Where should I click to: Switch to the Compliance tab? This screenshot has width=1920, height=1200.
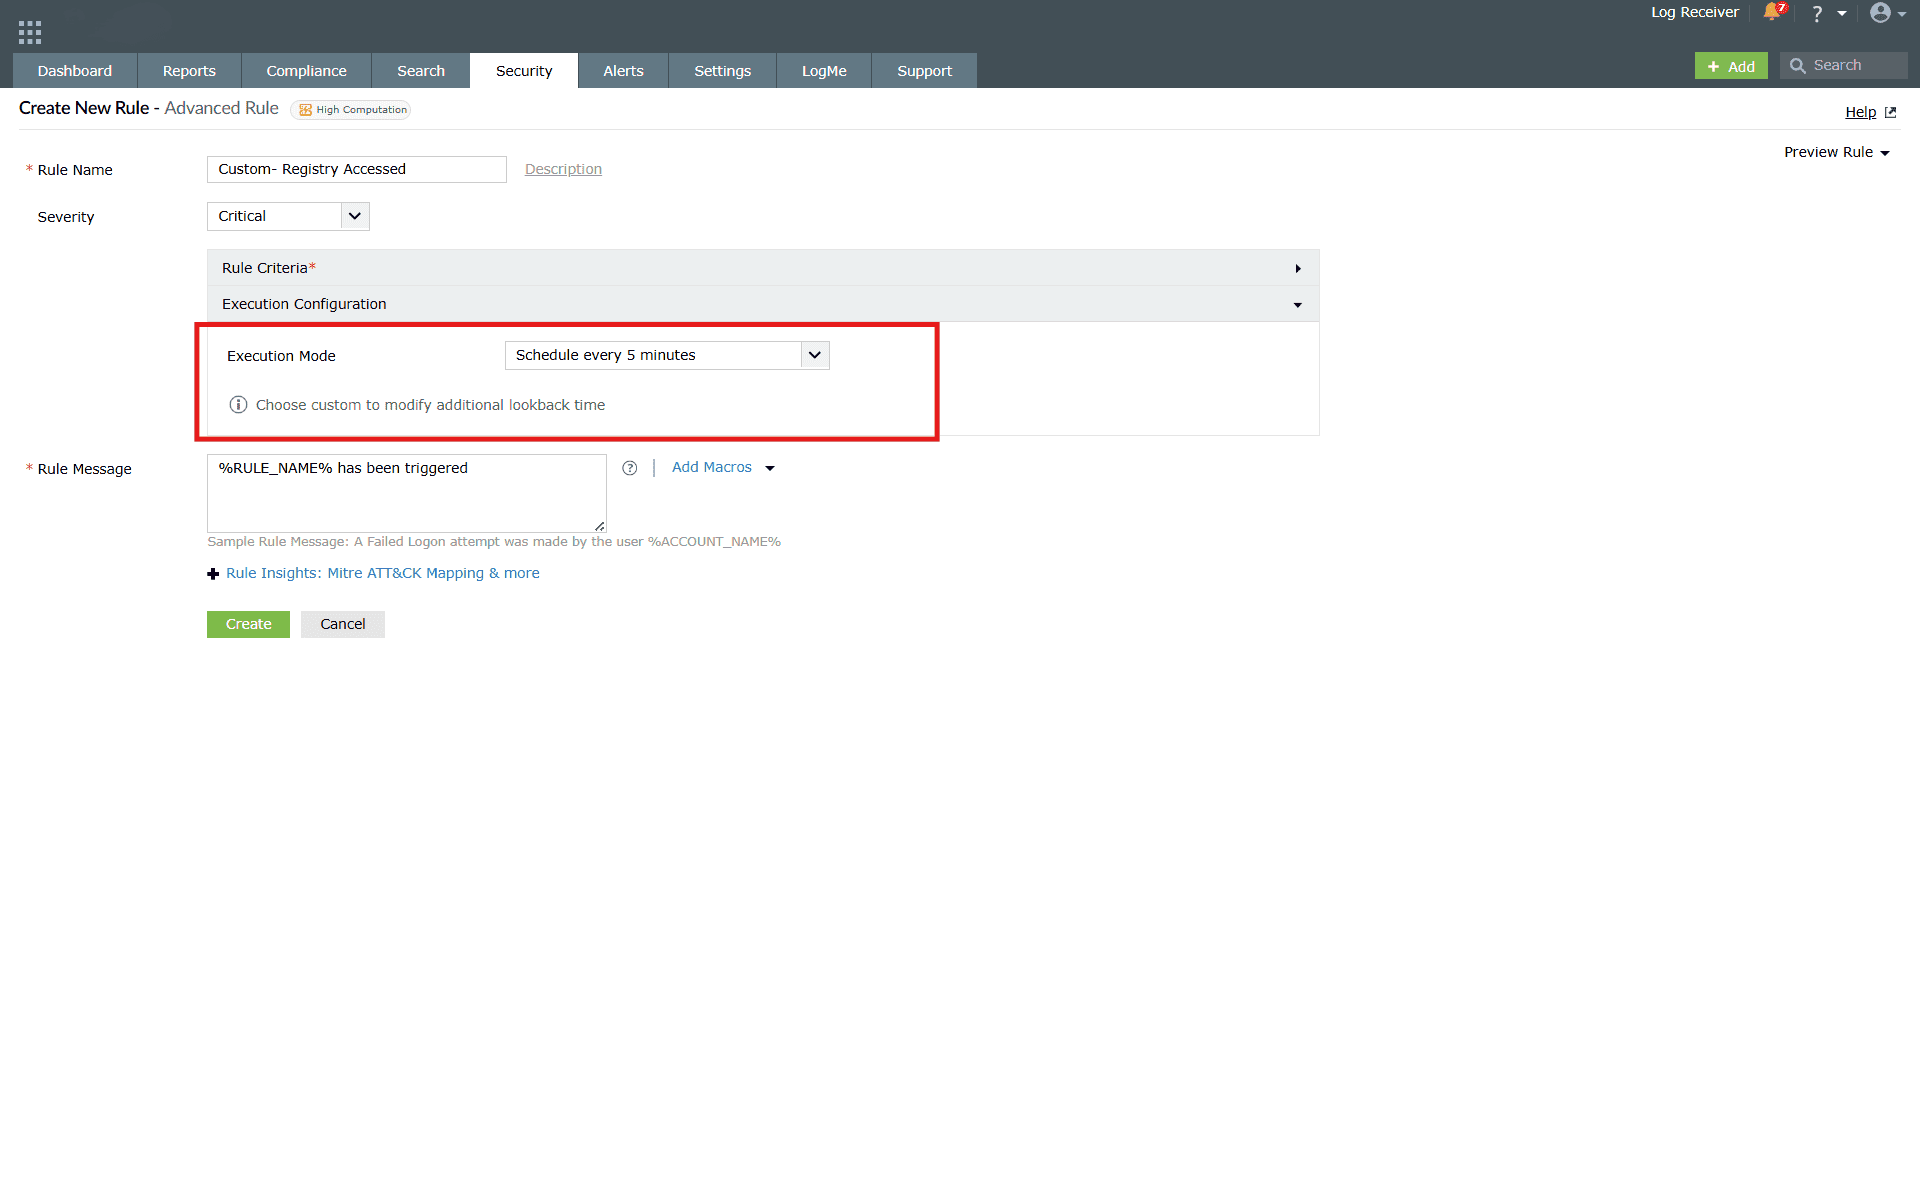click(x=306, y=71)
